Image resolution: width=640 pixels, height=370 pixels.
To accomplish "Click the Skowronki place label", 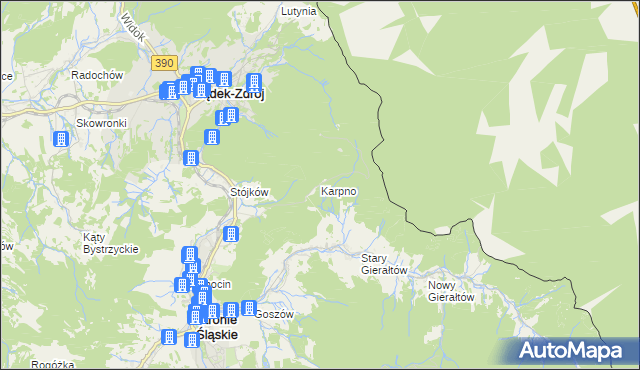I will click(x=102, y=123).
